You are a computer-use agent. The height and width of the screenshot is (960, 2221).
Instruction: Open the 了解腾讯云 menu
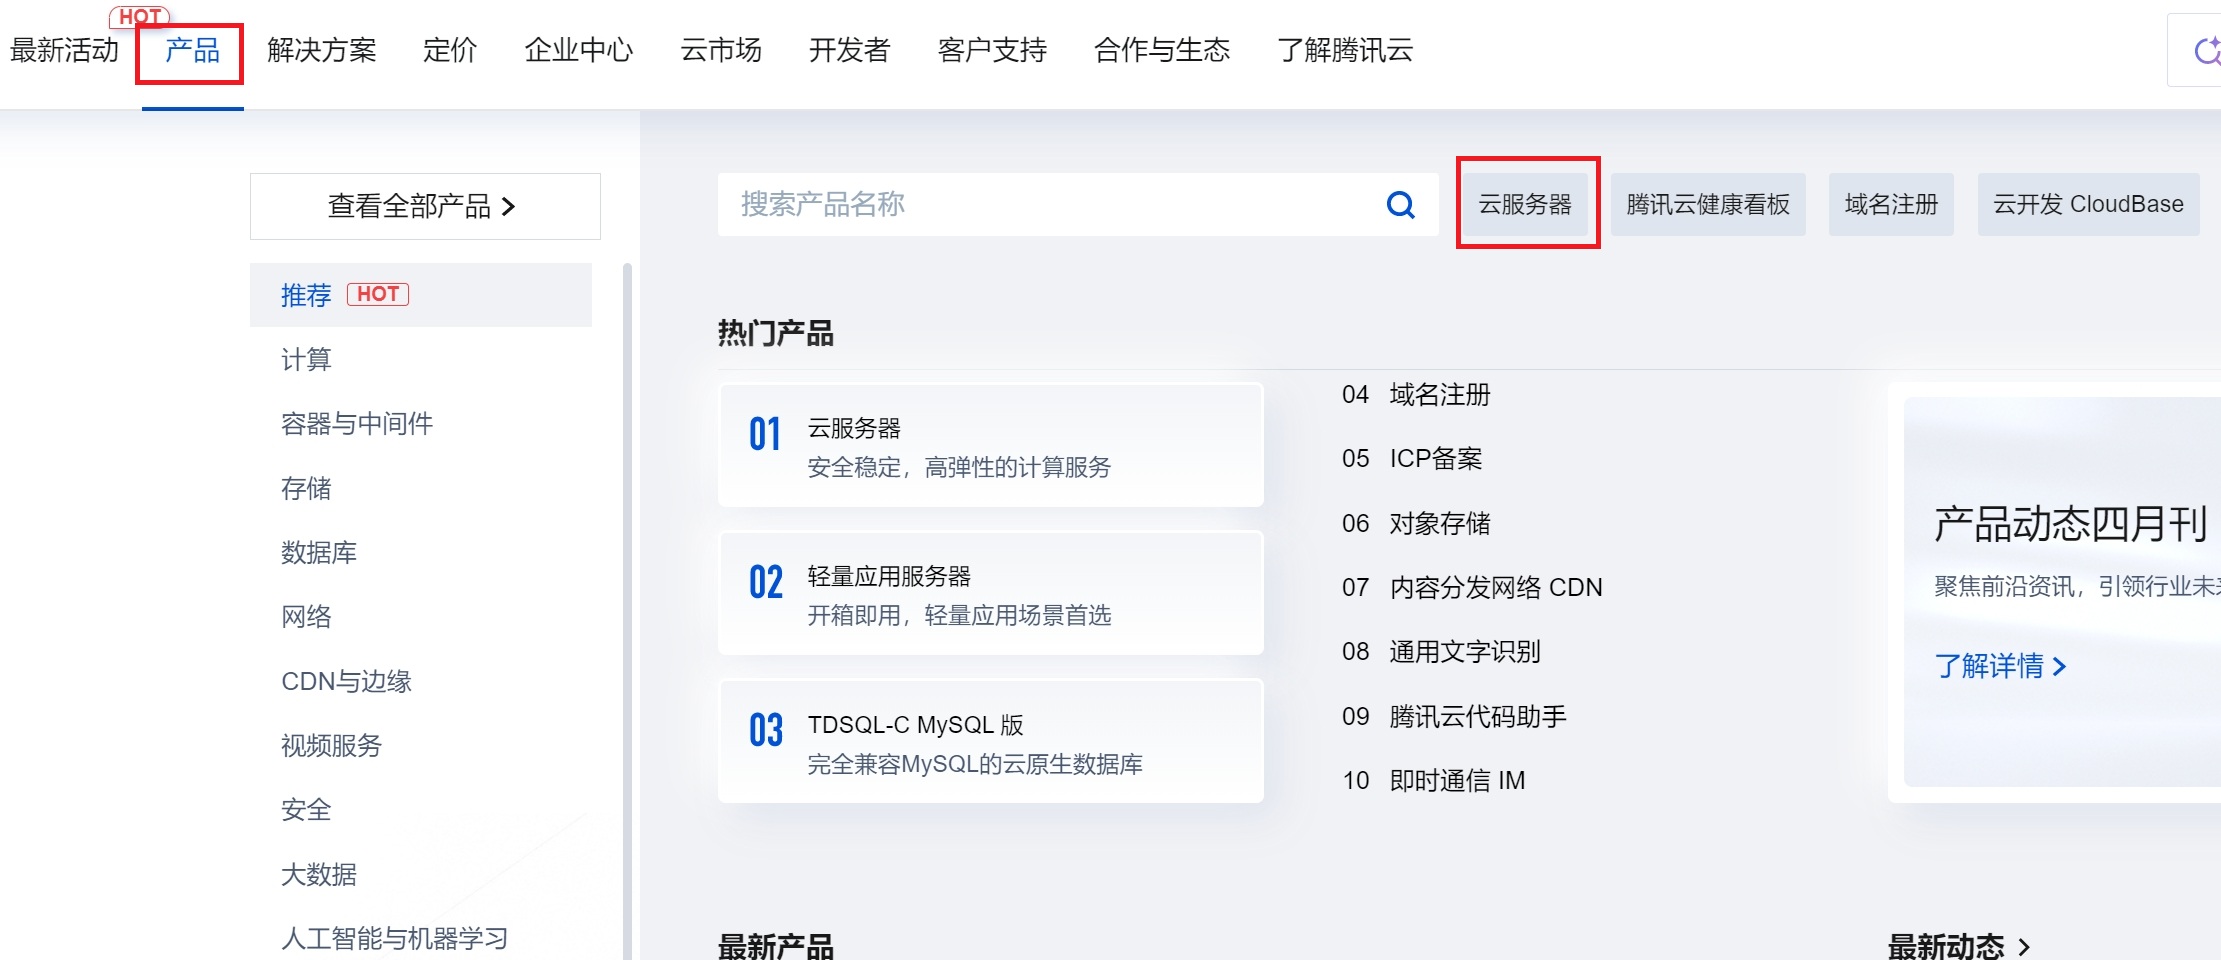[x=1345, y=50]
